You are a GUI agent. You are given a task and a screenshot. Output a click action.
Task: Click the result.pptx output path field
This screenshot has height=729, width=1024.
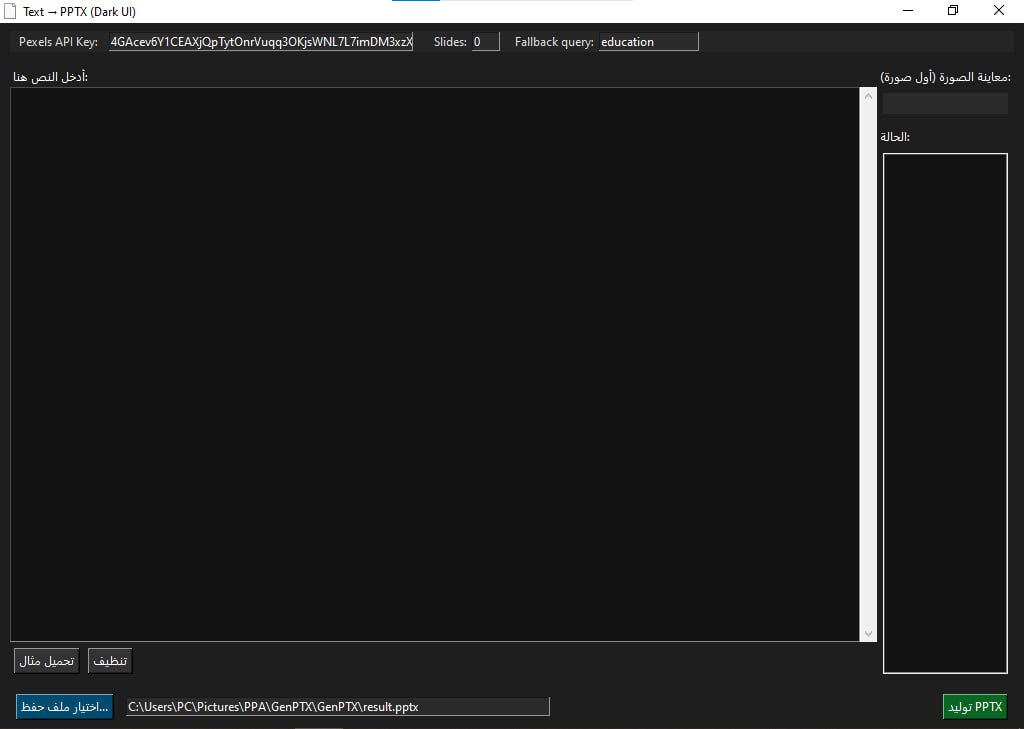pos(338,707)
